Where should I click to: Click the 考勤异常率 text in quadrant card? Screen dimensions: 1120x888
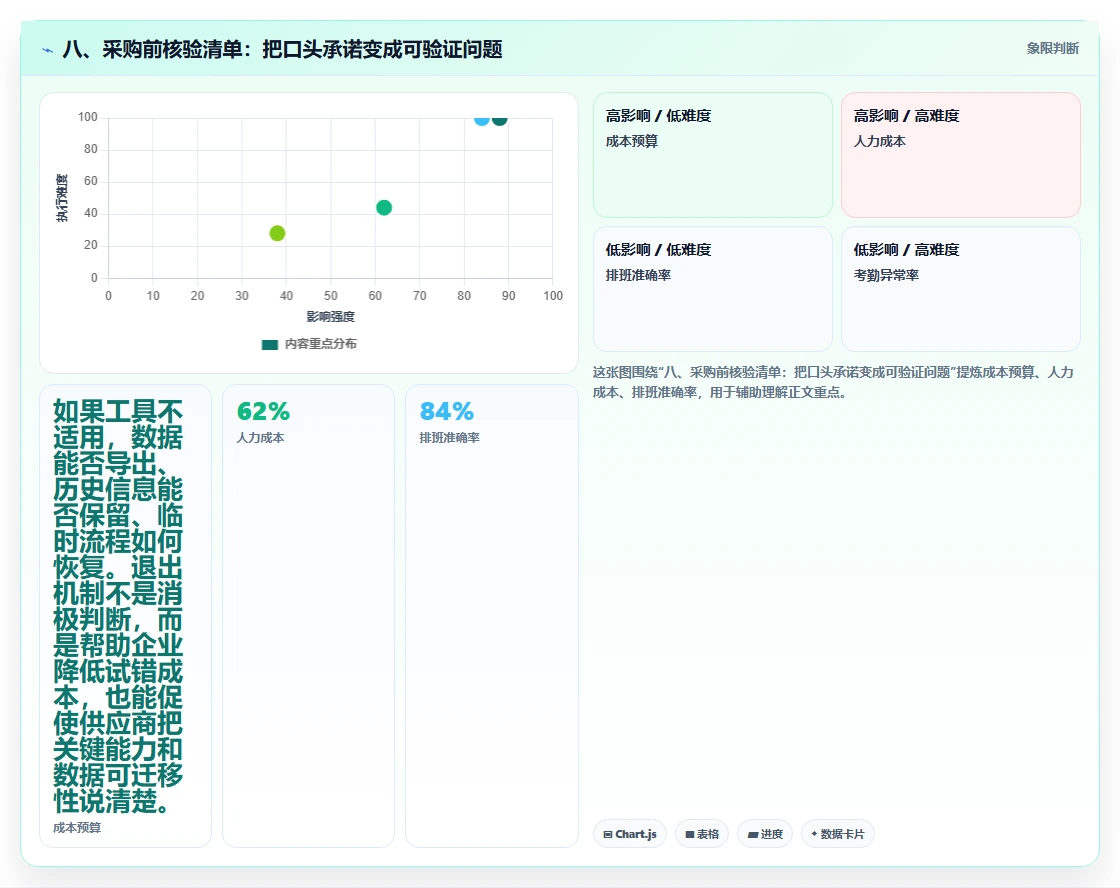[x=886, y=275]
